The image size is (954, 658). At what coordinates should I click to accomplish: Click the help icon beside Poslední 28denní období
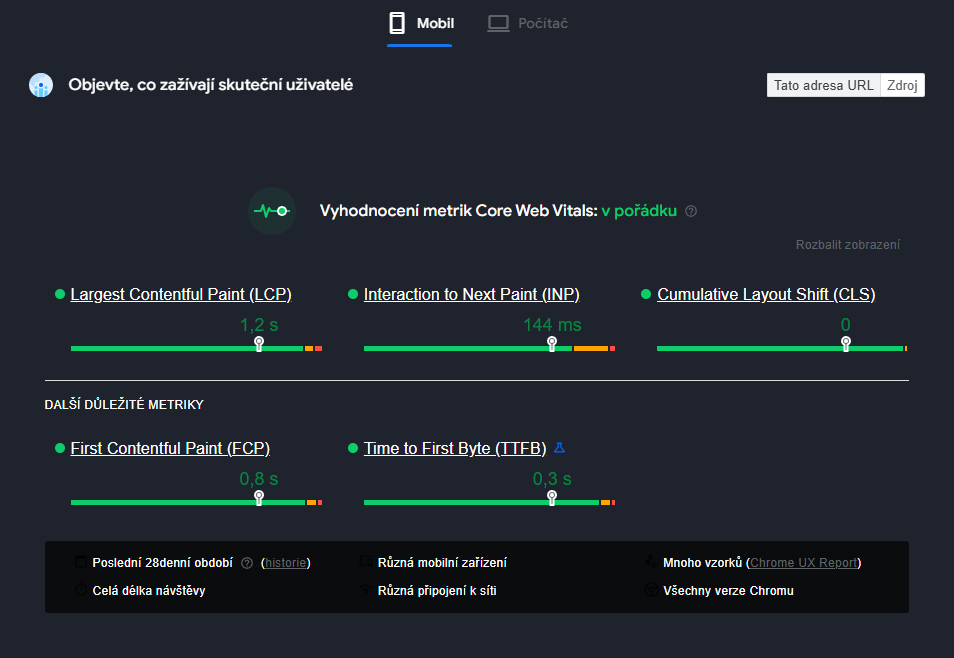tap(247, 563)
